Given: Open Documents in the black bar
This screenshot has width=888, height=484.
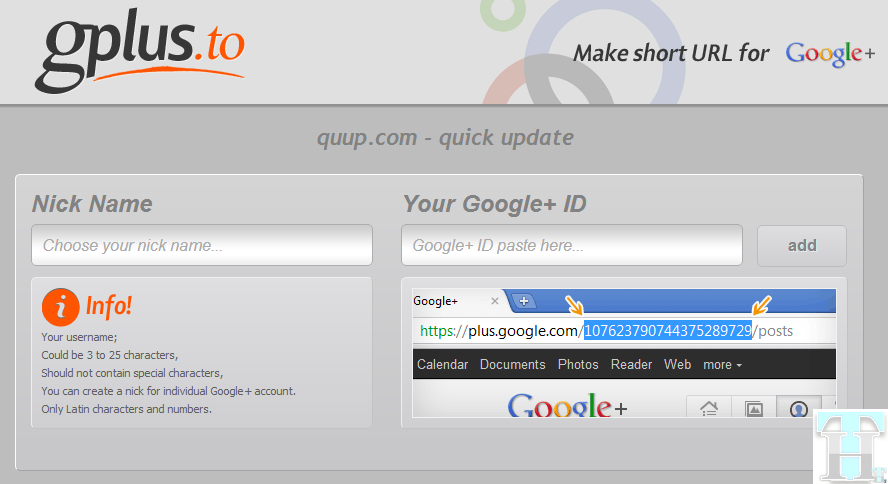Looking at the screenshot, I should [512, 365].
